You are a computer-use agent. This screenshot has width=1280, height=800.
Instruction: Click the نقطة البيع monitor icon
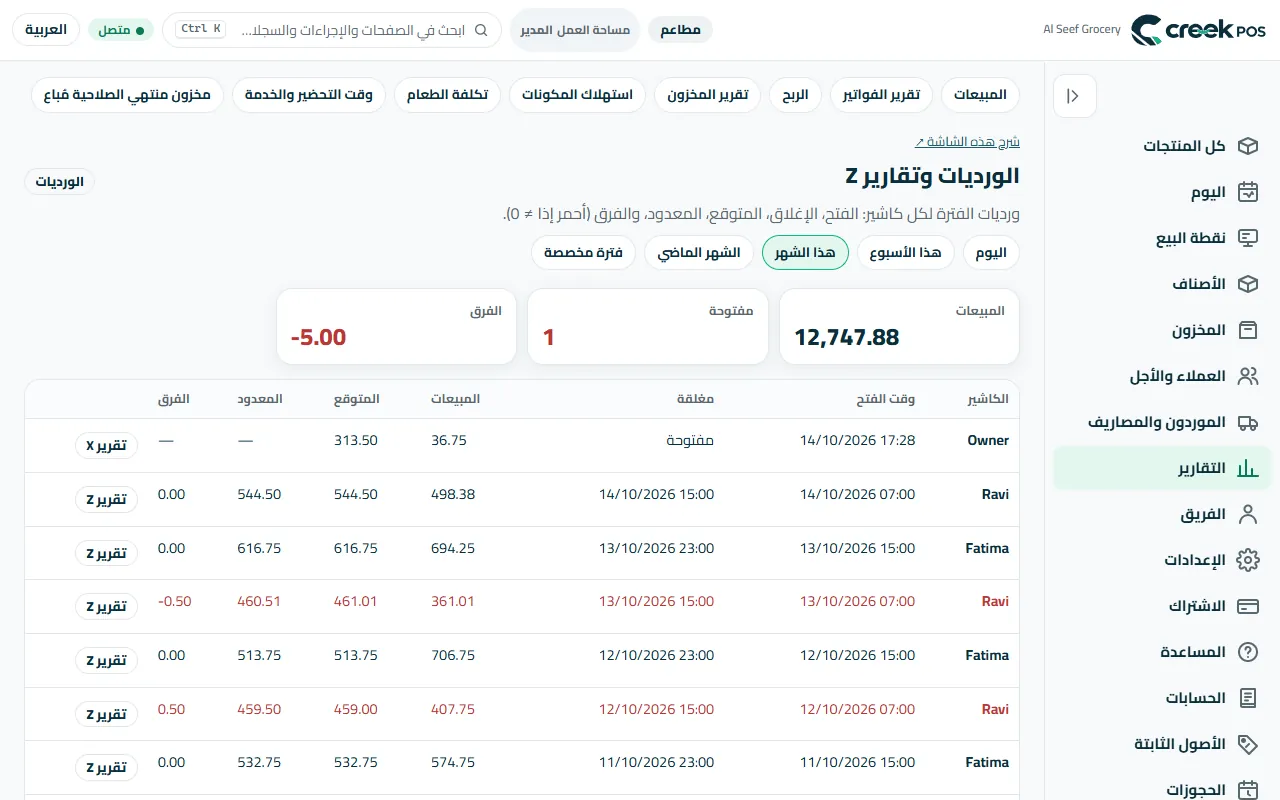(1247, 238)
